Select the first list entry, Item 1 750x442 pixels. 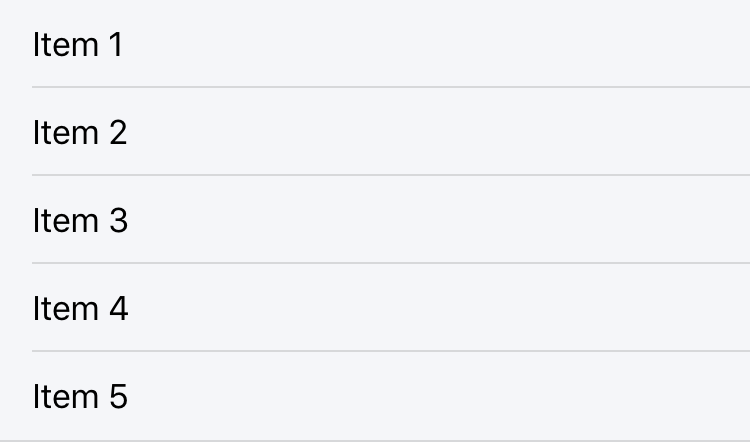click(78, 45)
